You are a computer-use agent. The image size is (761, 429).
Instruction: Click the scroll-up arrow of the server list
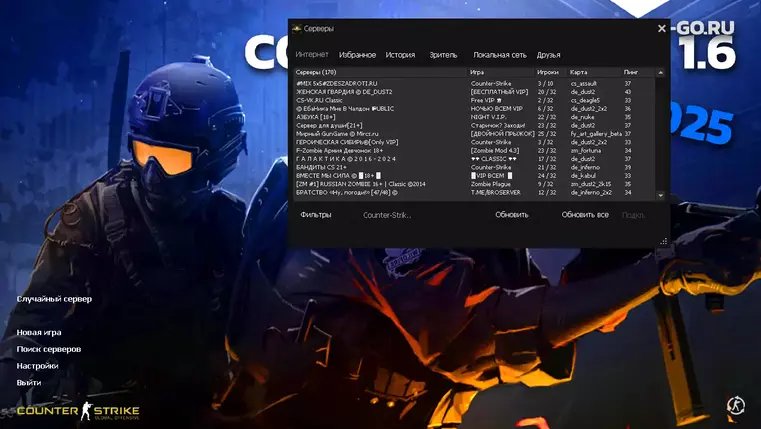click(x=660, y=72)
